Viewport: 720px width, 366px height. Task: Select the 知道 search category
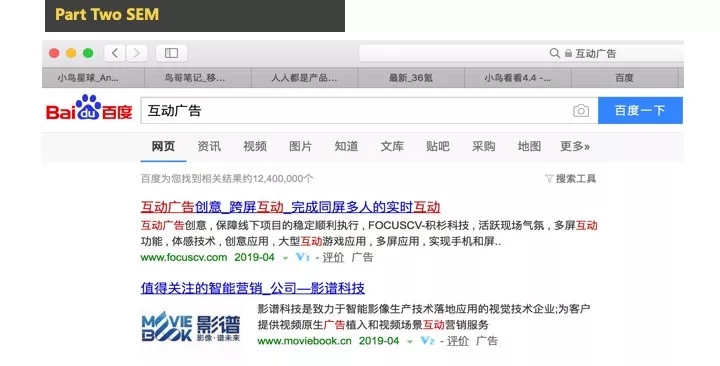pos(346,146)
